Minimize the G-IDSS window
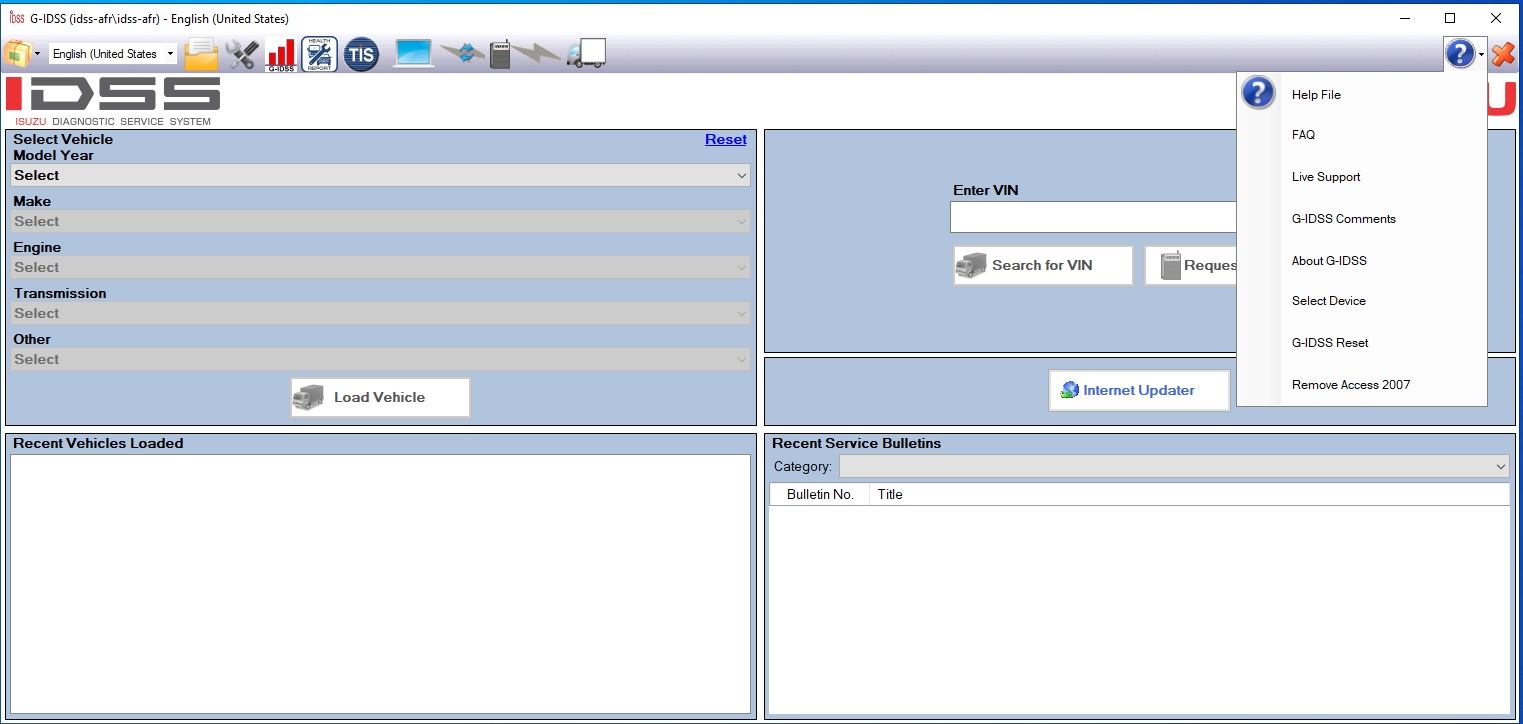Image resolution: width=1523 pixels, height=724 pixels. coord(1404,18)
